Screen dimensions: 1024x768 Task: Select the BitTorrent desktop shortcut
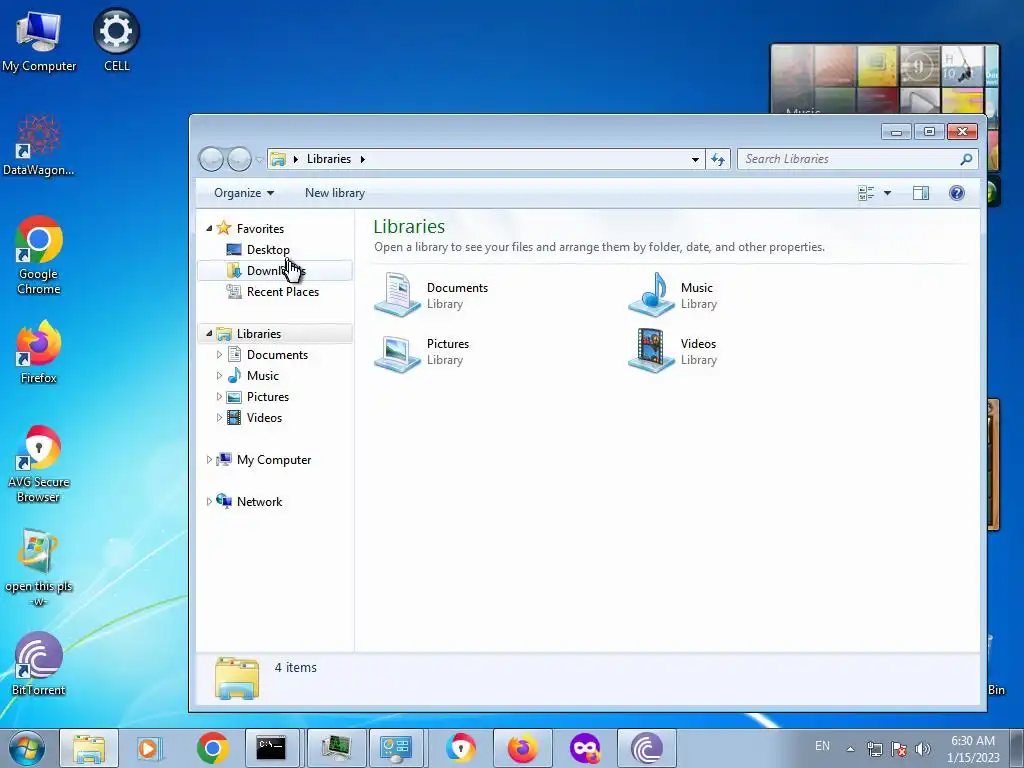[x=38, y=664]
